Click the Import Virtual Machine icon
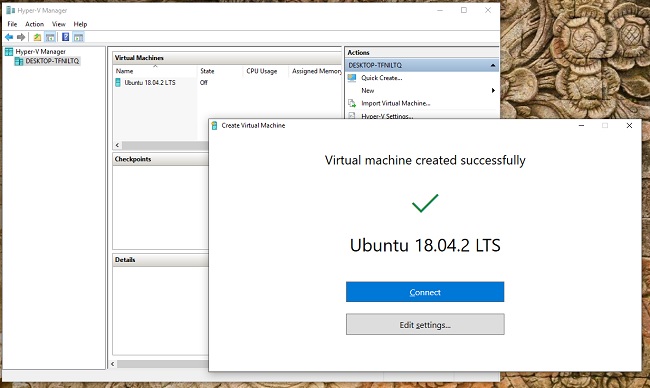 [x=352, y=103]
